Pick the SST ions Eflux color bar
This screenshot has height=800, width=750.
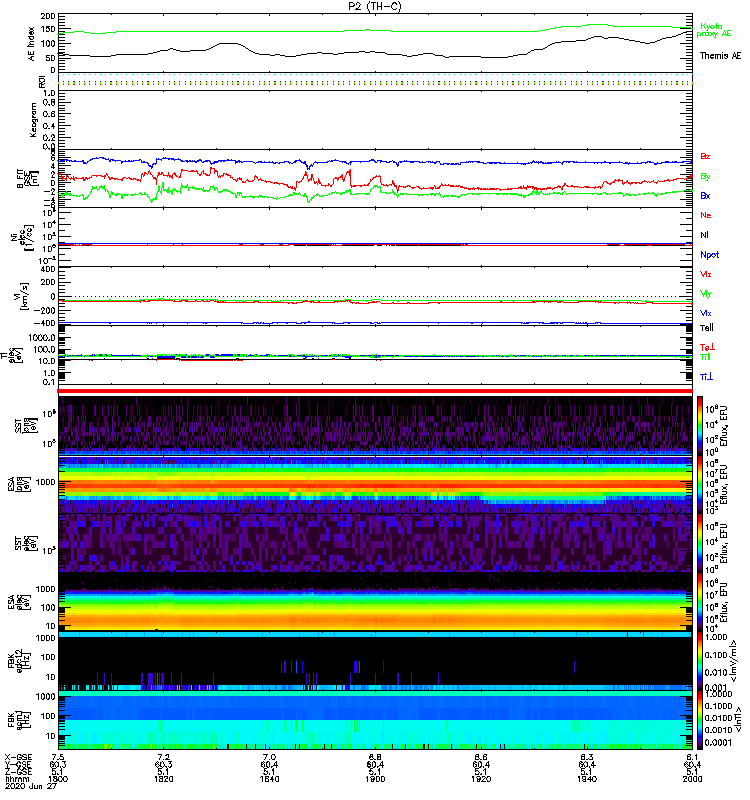click(700, 426)
